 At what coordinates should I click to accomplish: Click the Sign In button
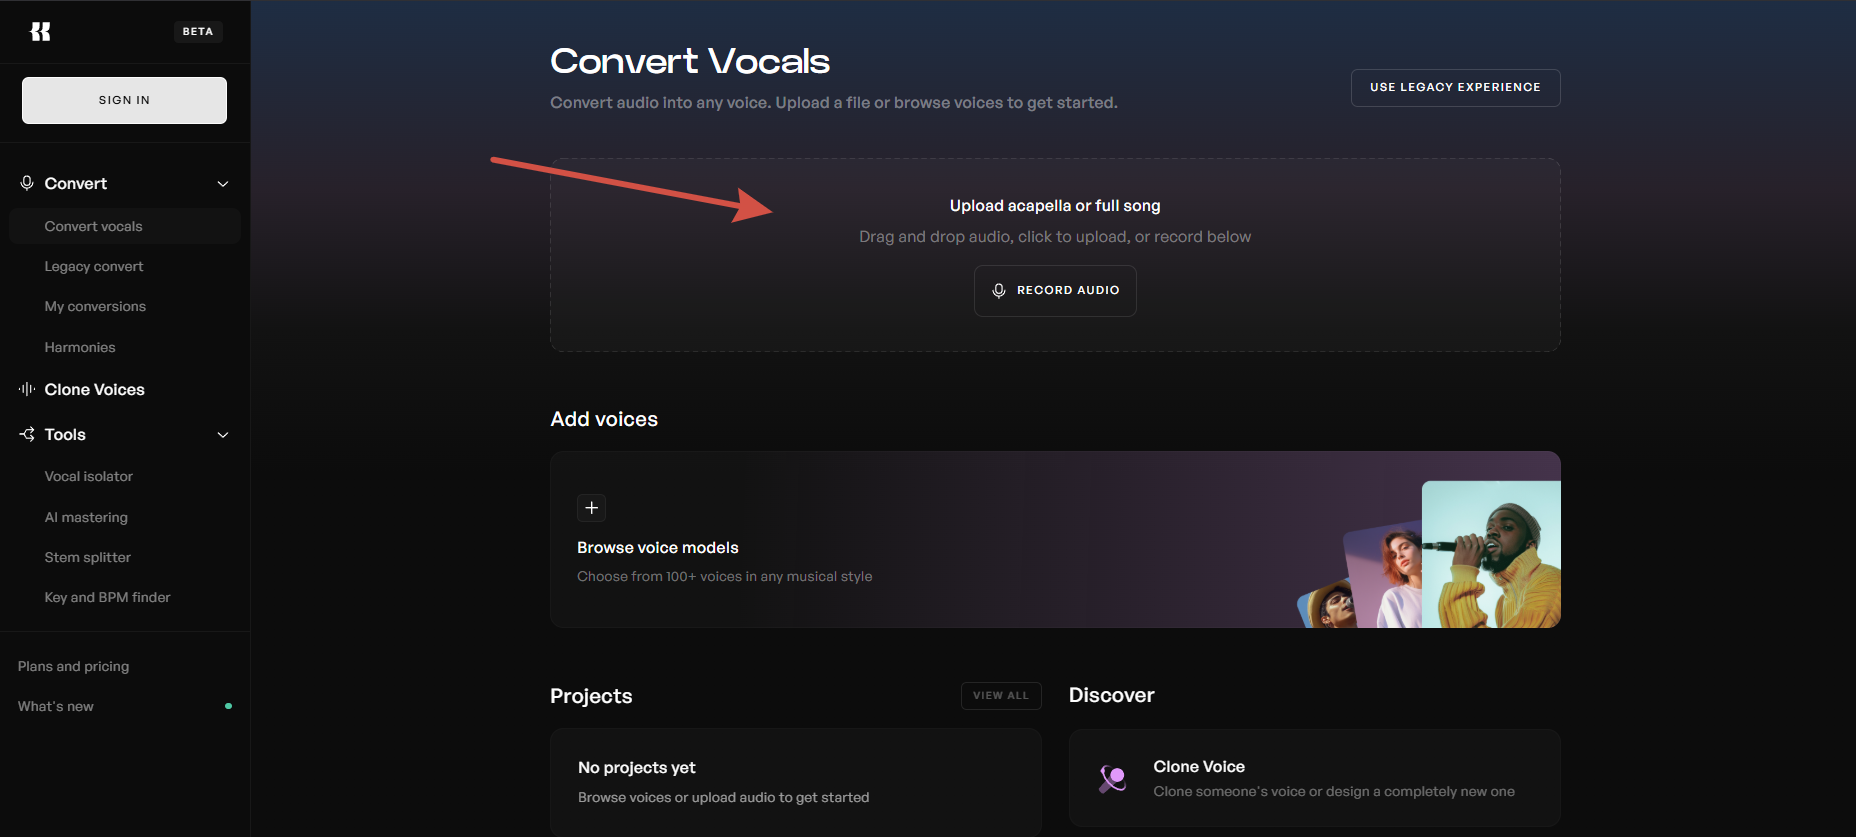(124, 100)
